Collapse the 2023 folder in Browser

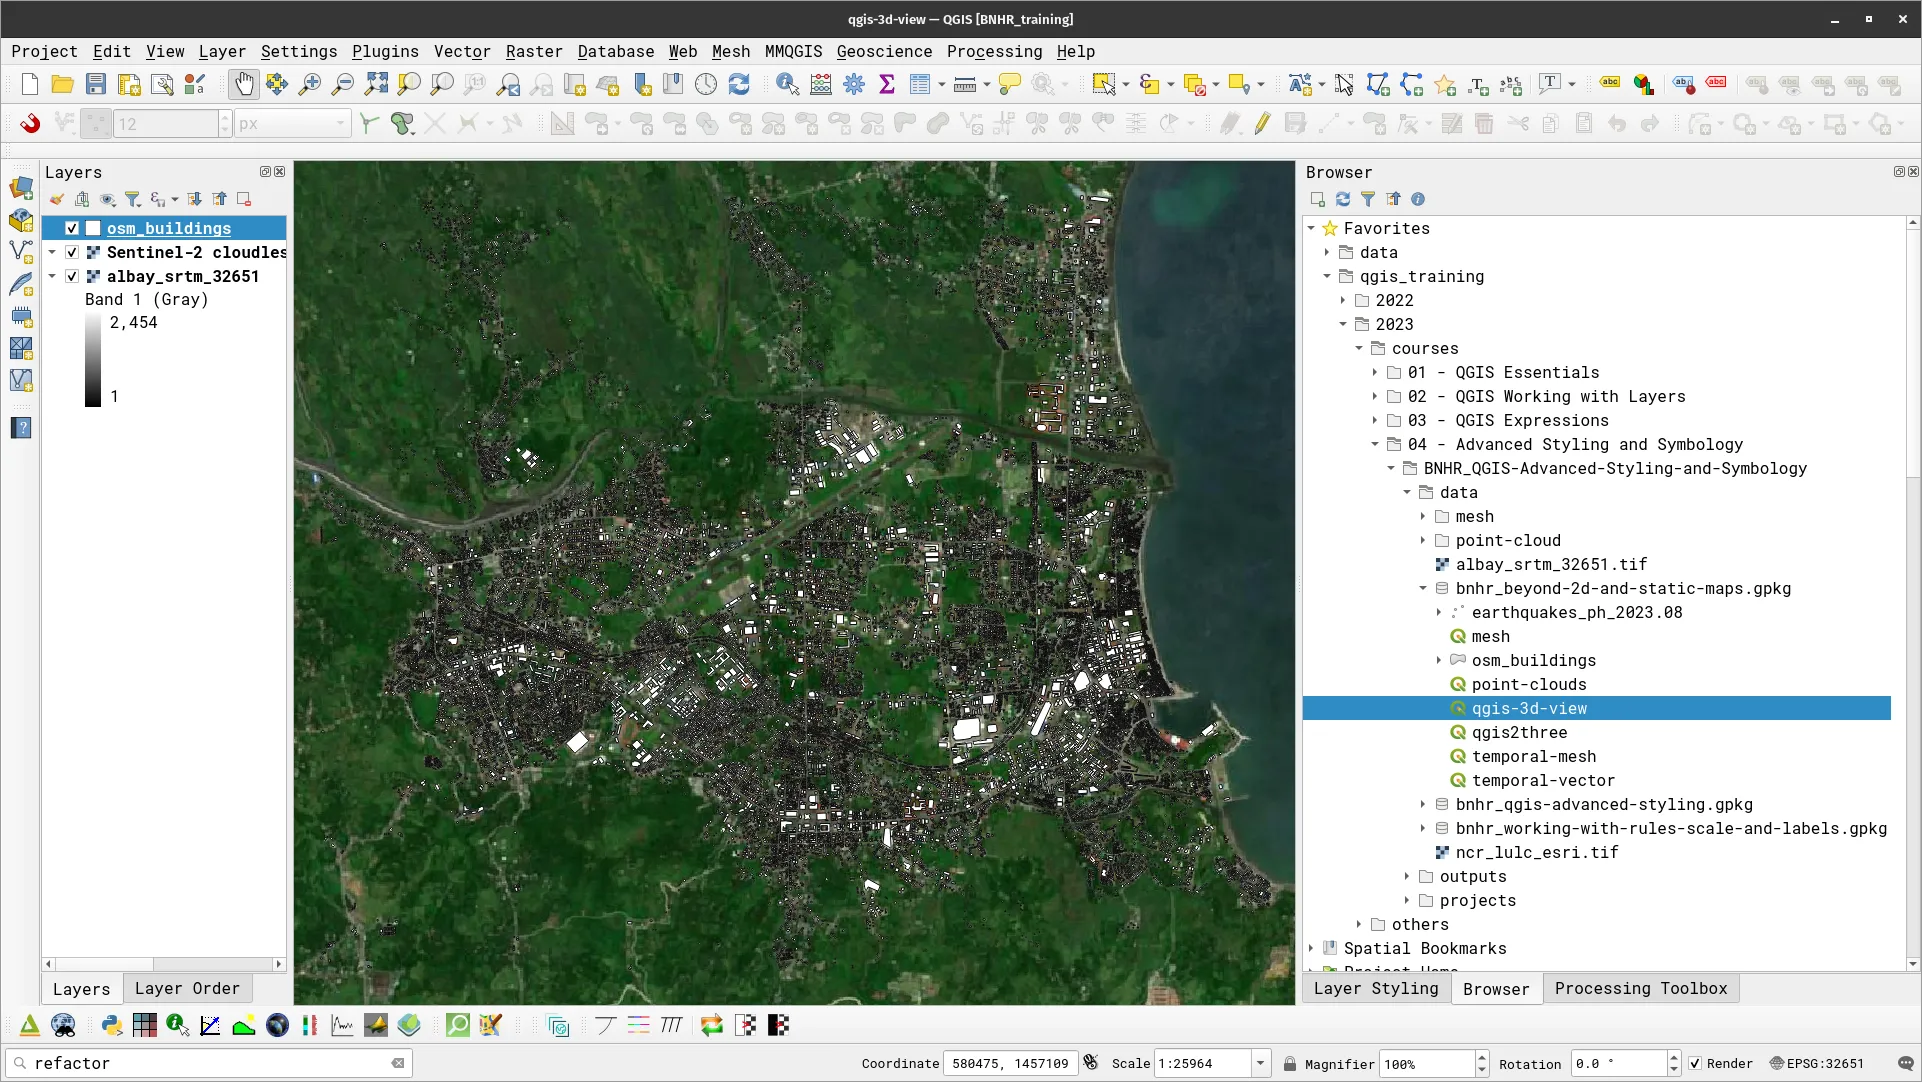click(x=1343, y=324)
